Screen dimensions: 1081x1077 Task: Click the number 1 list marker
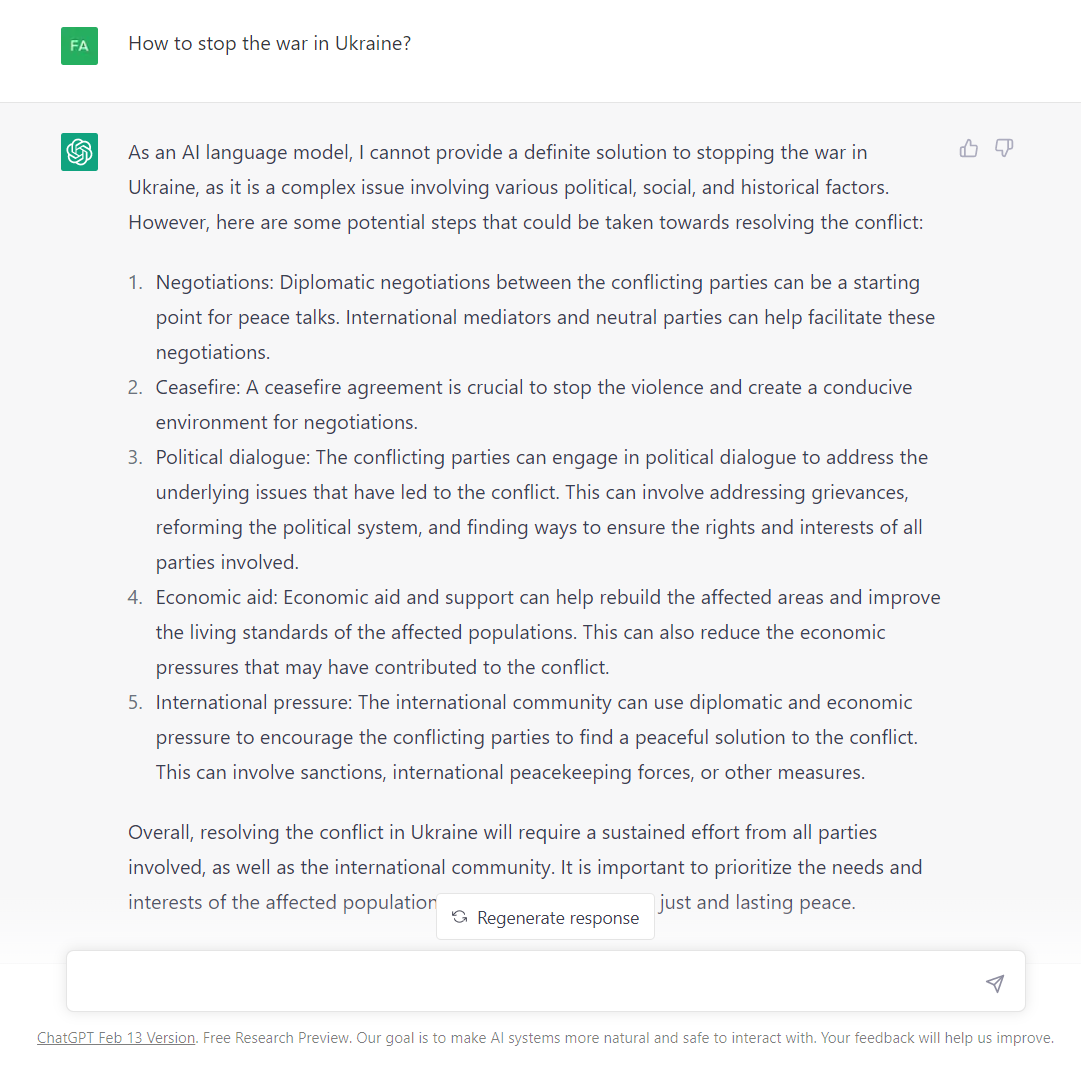click(135, 283)
